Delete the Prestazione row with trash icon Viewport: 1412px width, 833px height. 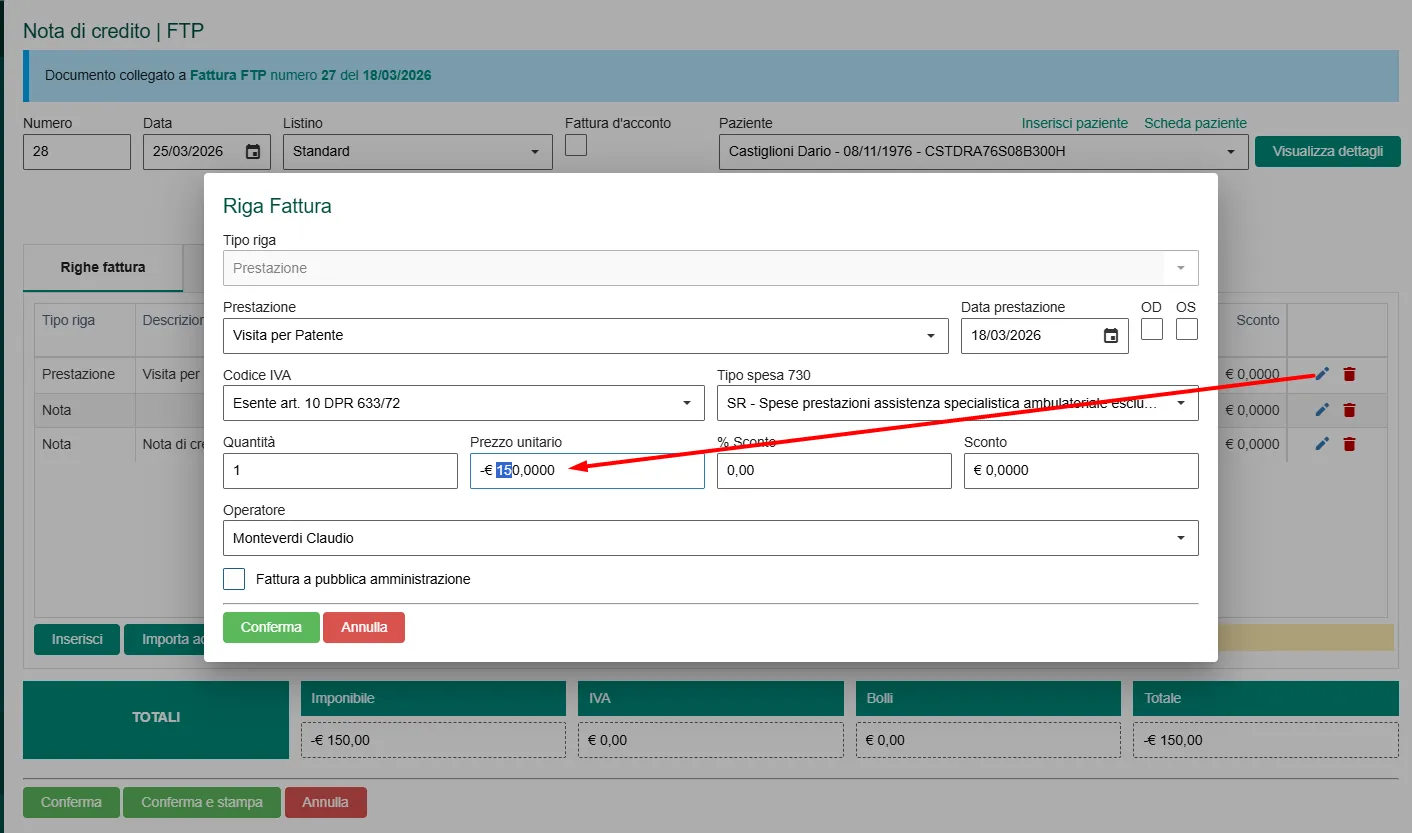pyautogui.click(x=1349, y=374)
